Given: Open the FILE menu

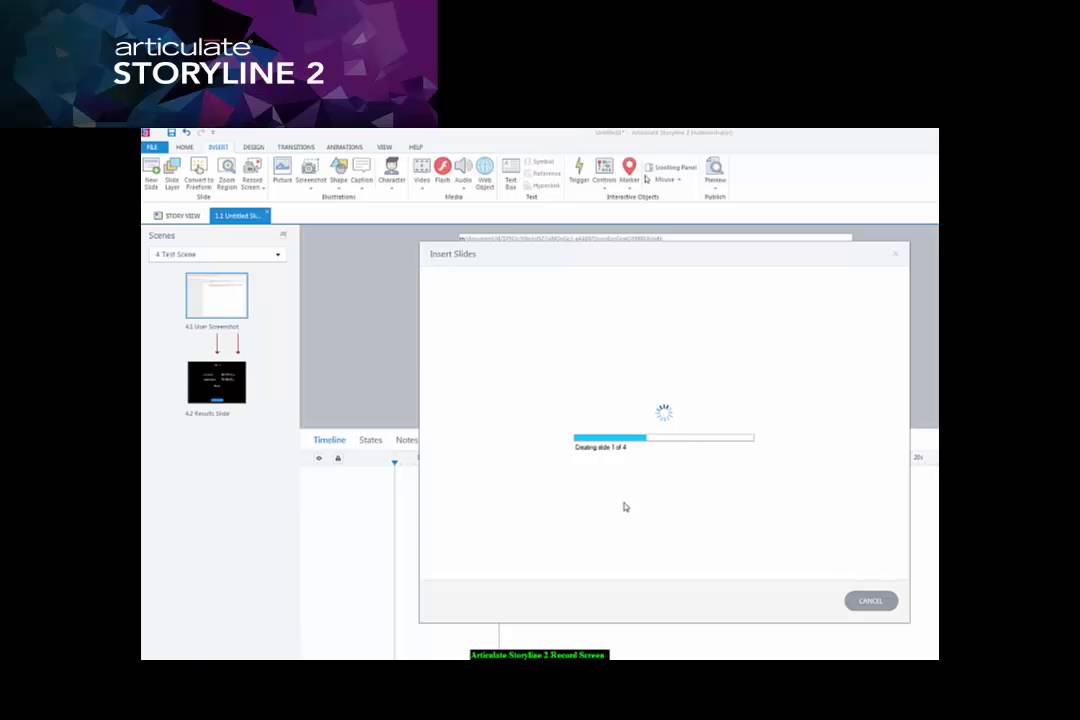Looking at the screenshot, I should coord(153,147).
